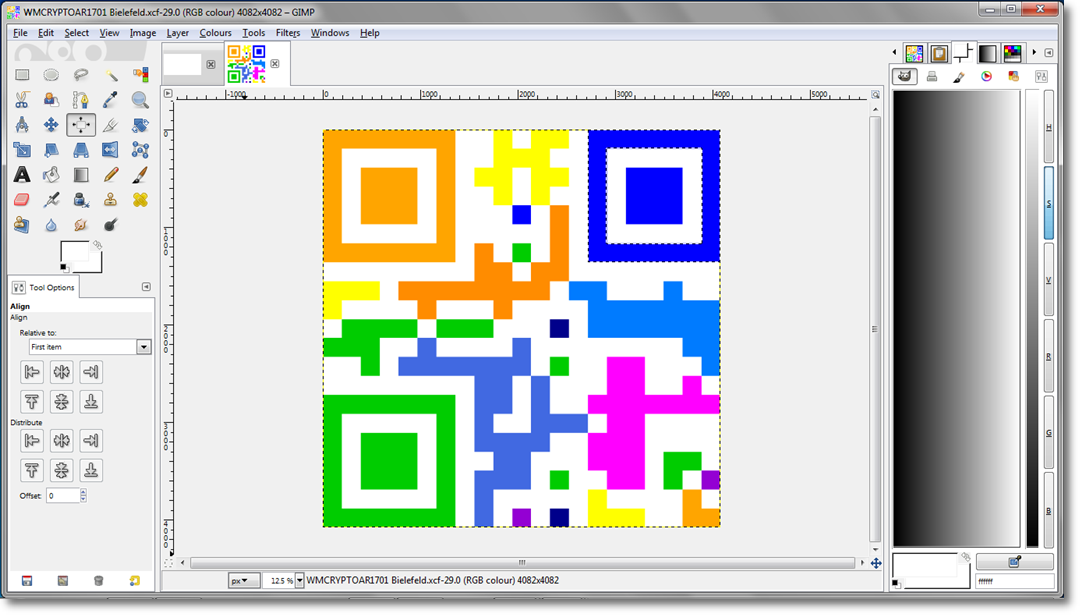Open the Layer menu
This screenshot has width=1080, height=615.
(178, 32)
